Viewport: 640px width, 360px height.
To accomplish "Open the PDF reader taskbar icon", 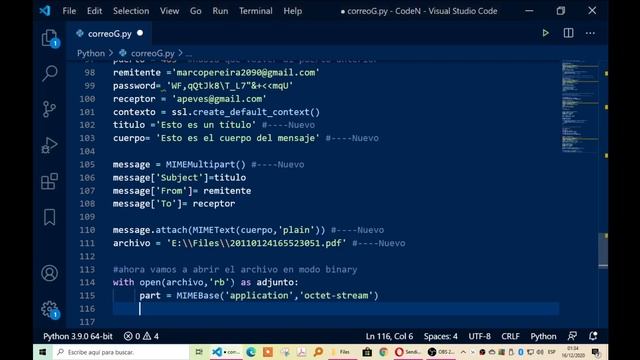I will (302, 352).
